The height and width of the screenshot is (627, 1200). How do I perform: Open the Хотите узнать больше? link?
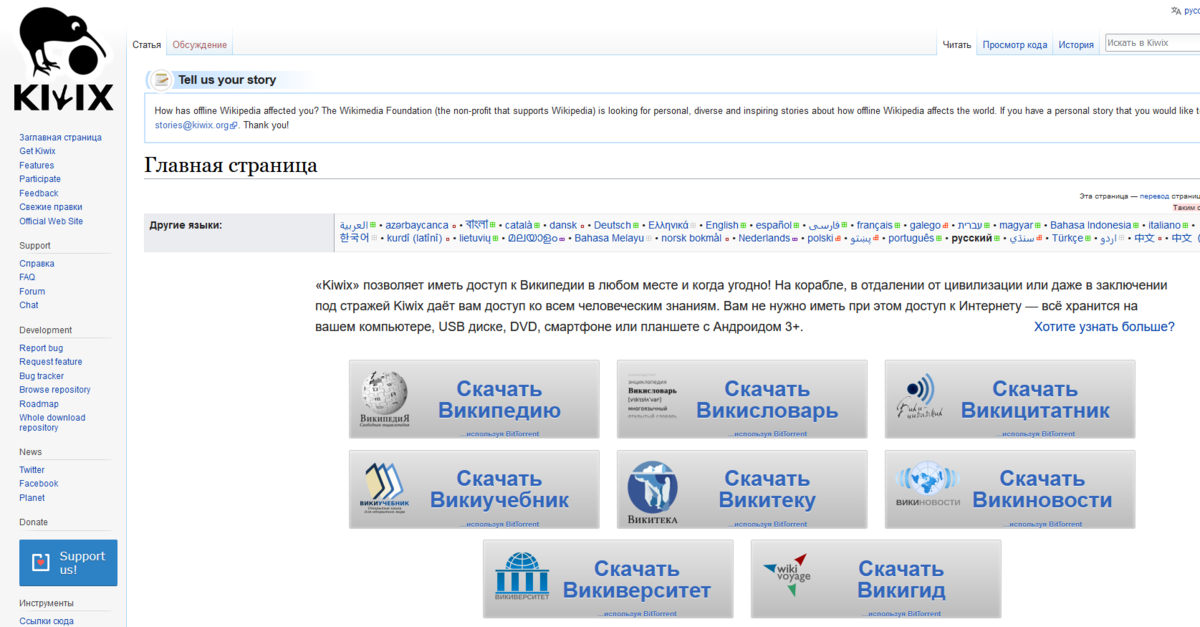[x=1104, y=327]
